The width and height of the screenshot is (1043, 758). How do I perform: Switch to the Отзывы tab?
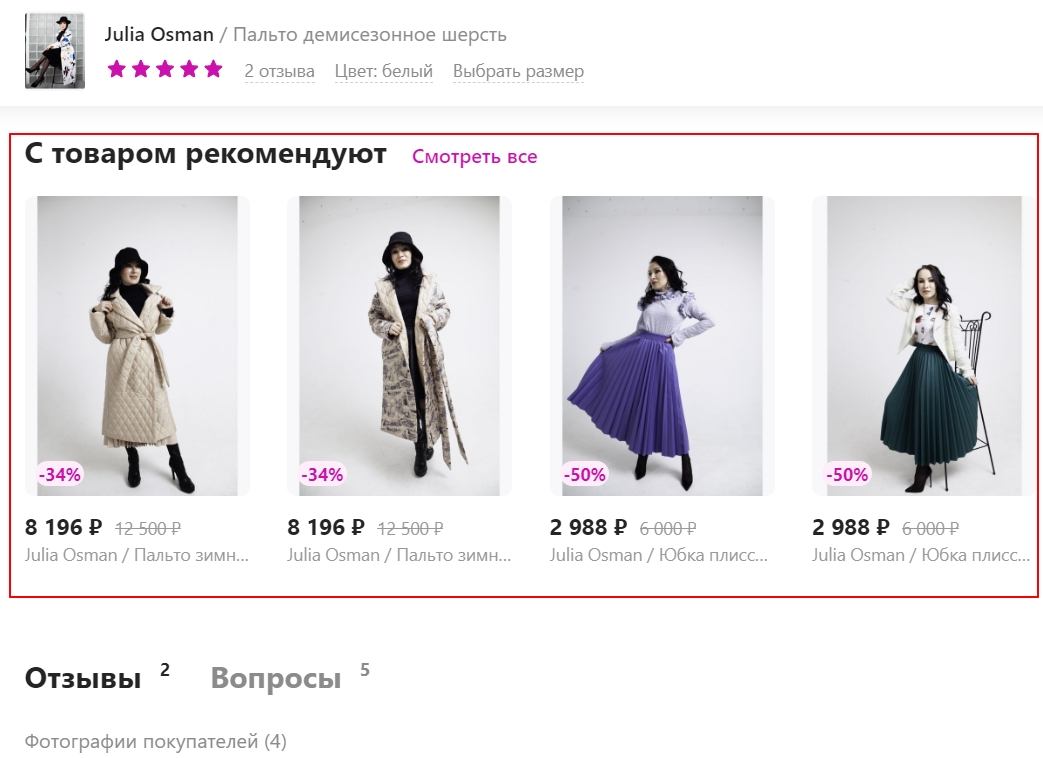(x=82, y=677)
